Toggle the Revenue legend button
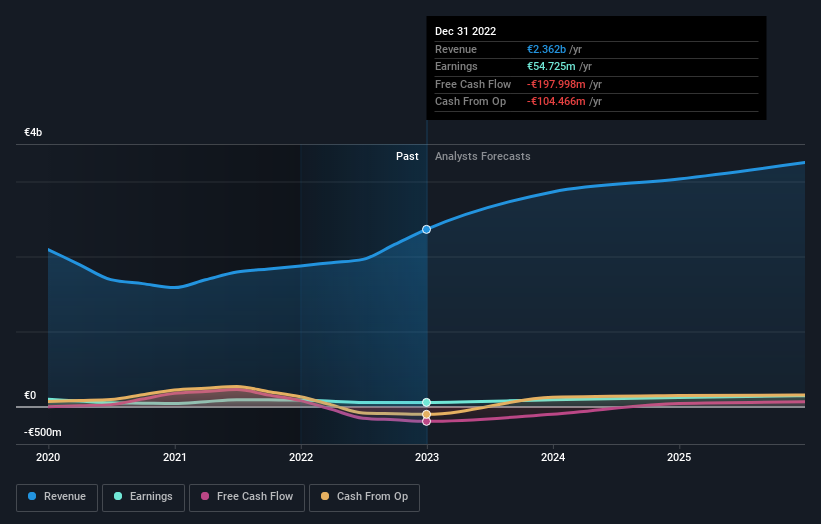This screenshot has height=524, width=821. point(57,497)
